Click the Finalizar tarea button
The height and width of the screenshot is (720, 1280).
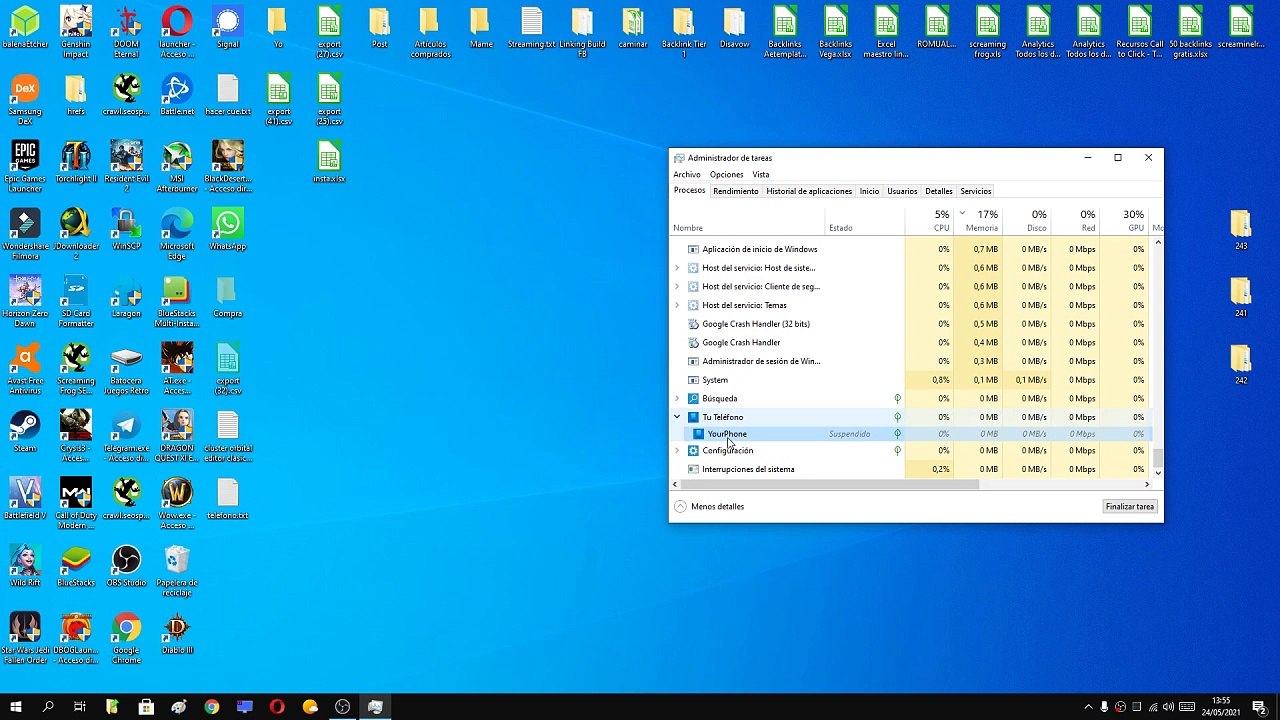[1130, 507]
